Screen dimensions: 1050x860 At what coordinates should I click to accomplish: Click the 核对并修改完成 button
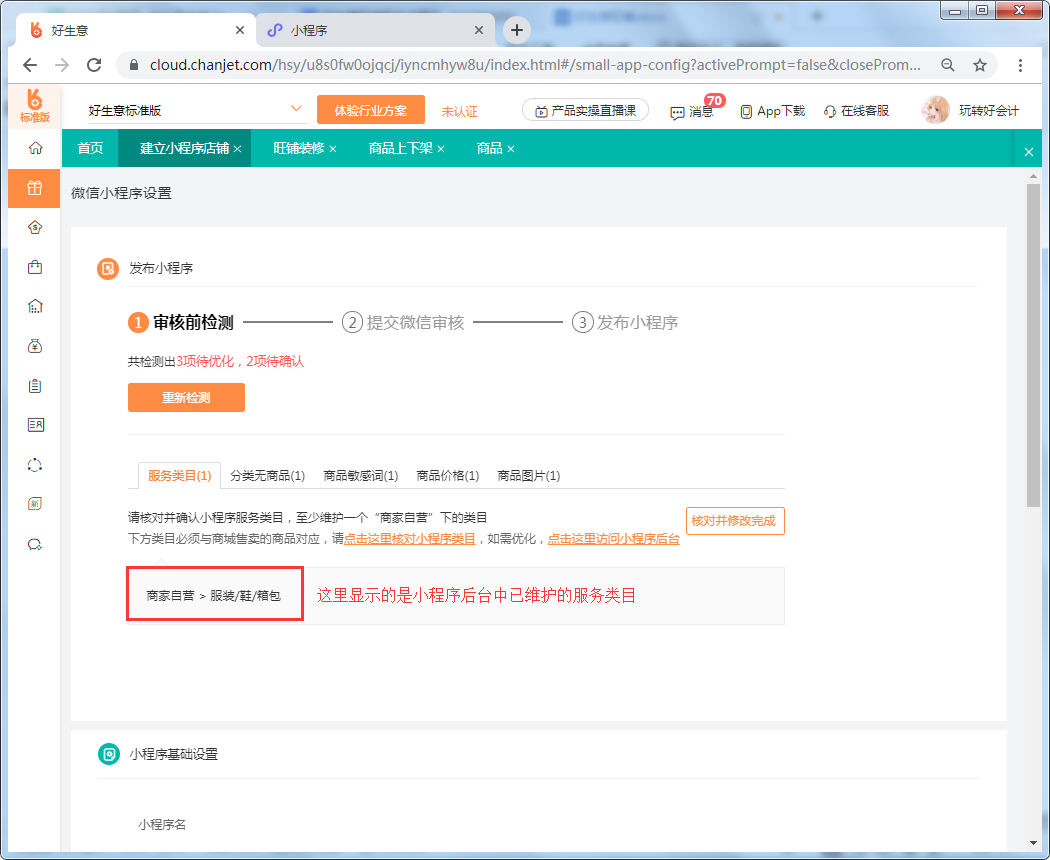click(735, 521)
